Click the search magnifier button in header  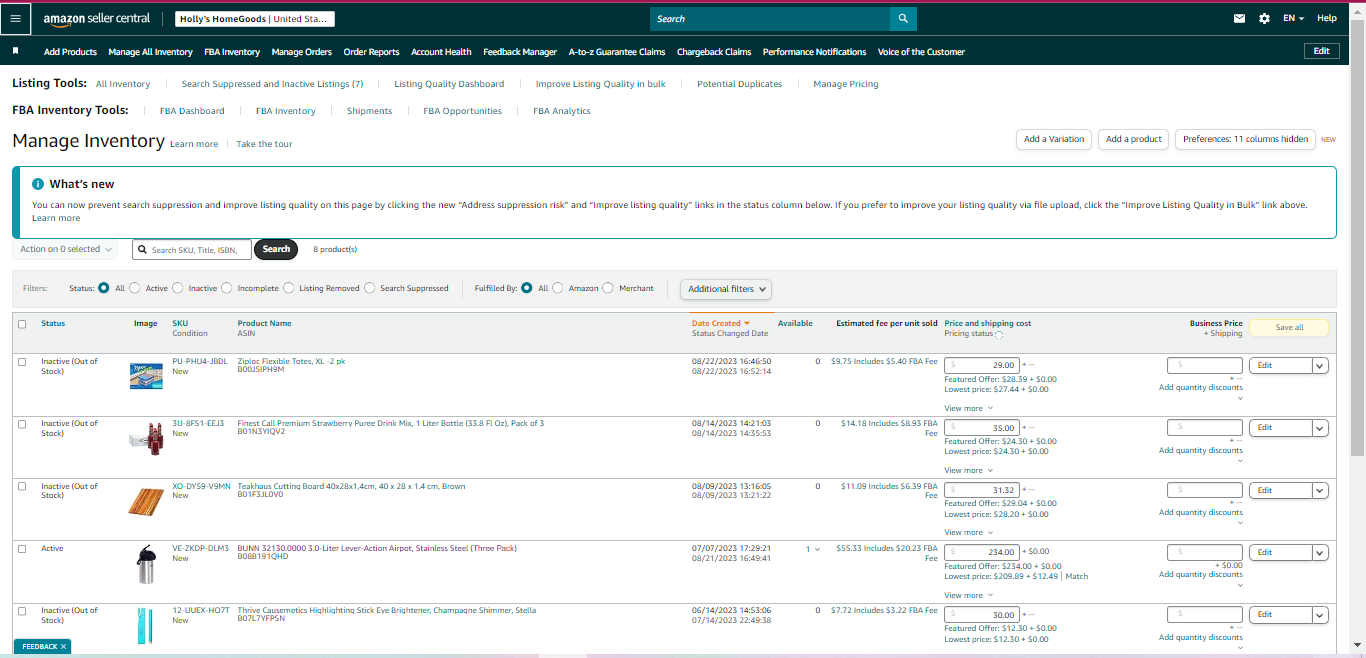click(903, 19)
